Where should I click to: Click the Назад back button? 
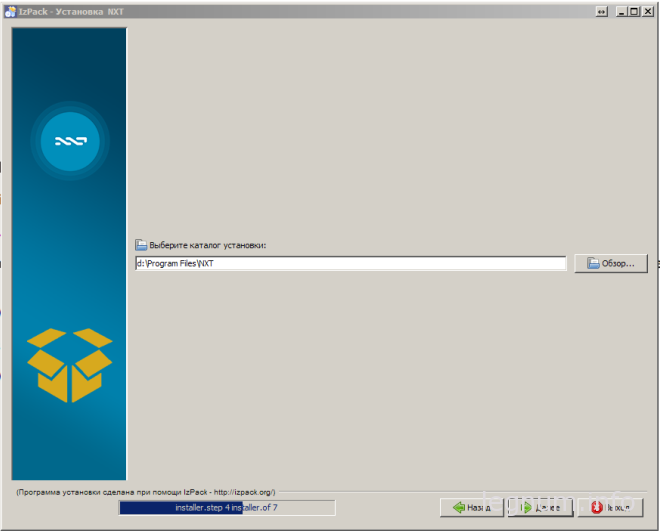coord(471,507)
